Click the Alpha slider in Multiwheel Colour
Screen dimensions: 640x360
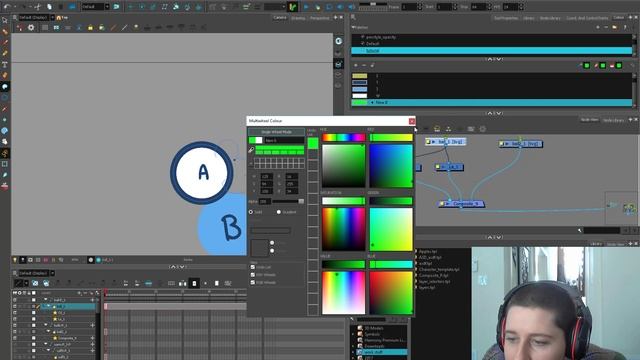(288, 201)
